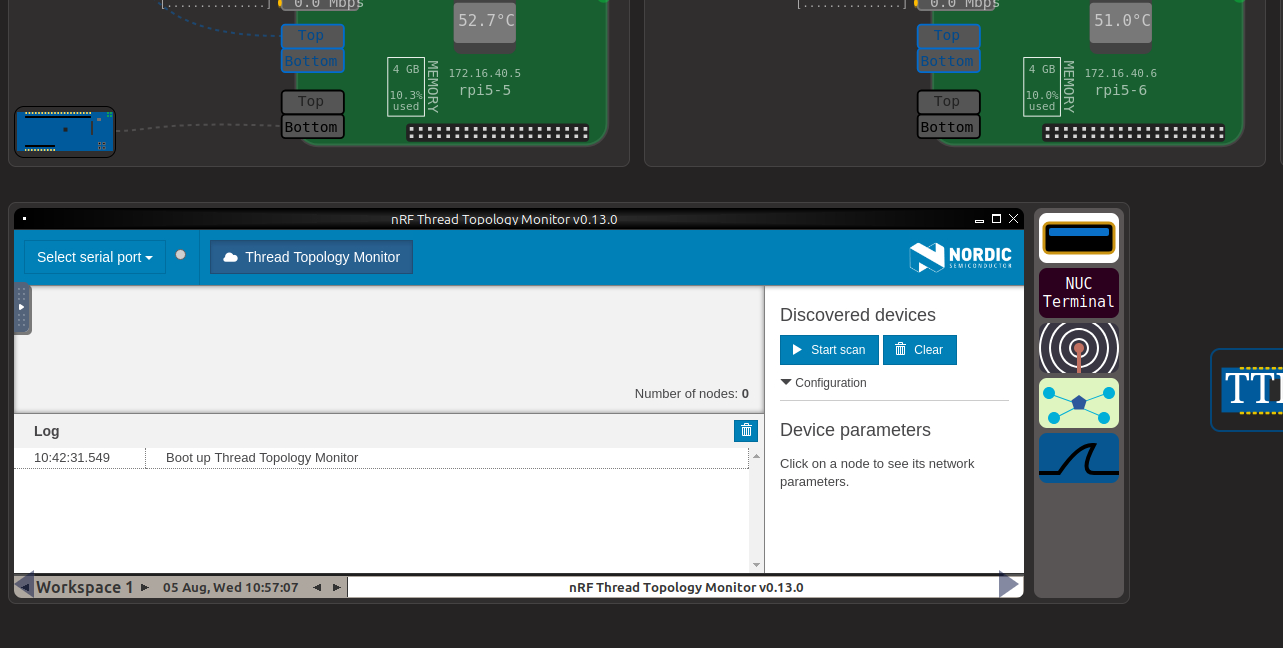Minimize the nRF Thread Topology Monitor window
1283x648 pixels.
[x=979, y=219]
